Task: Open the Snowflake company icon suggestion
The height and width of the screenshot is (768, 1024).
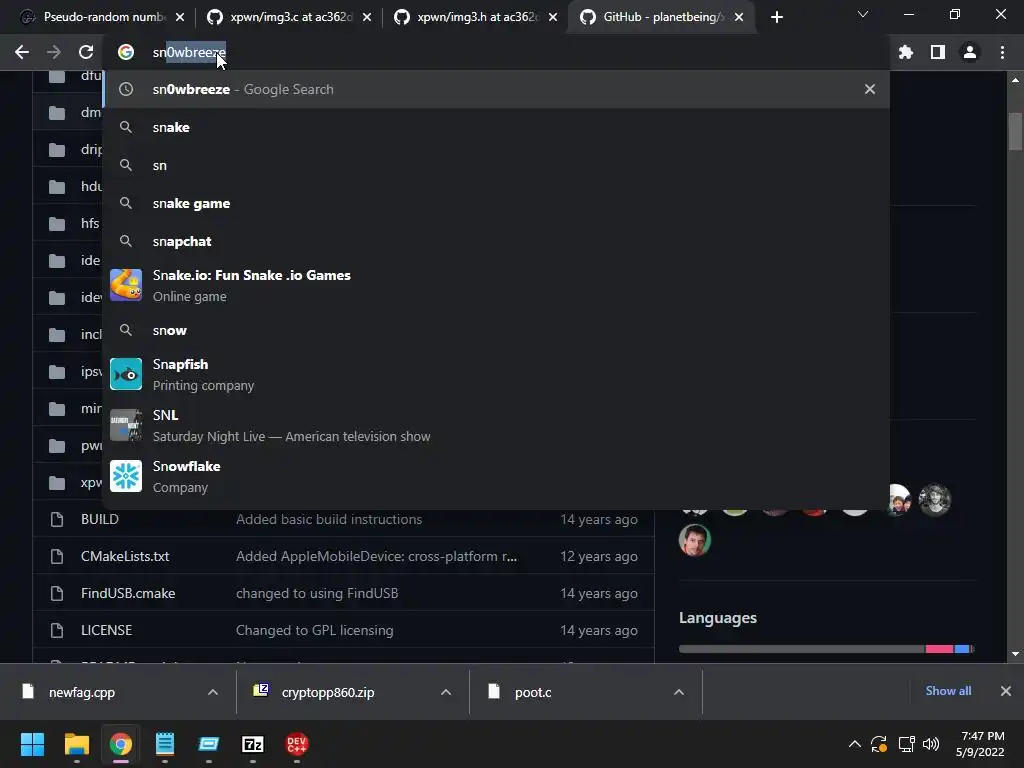Action: (x=126, y=476)
